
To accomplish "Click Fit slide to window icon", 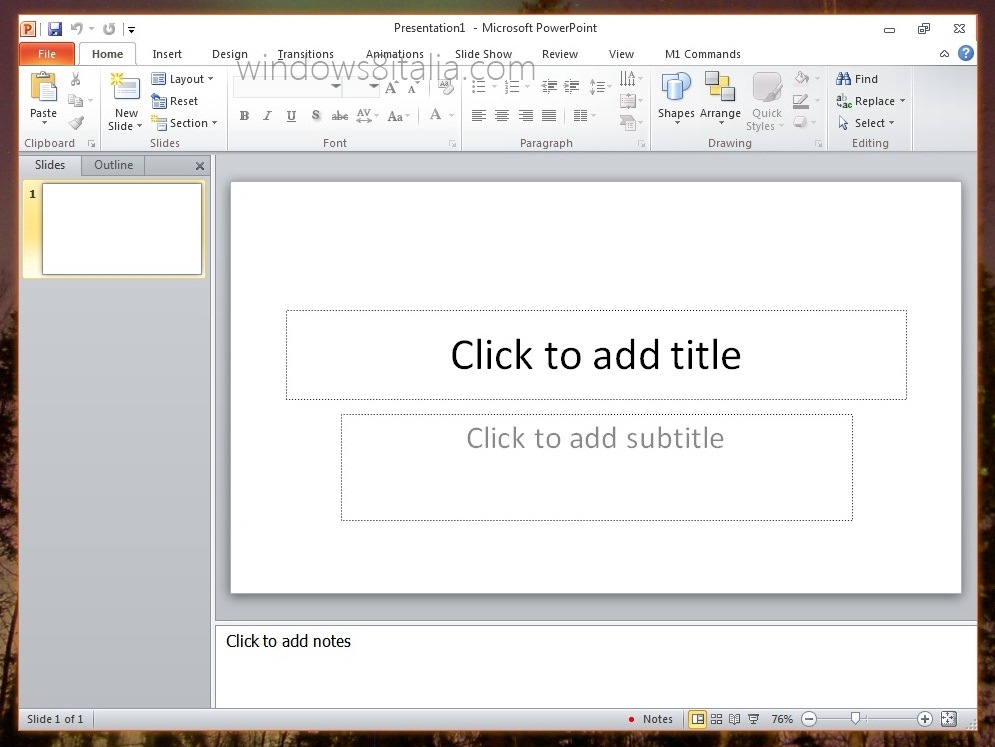I will [x=949, y=719].
